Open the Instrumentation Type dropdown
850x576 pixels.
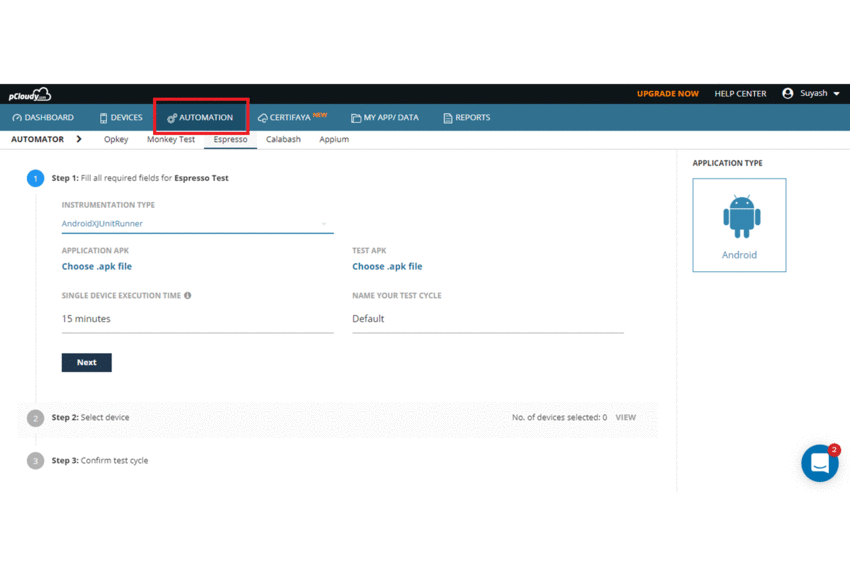197,224
